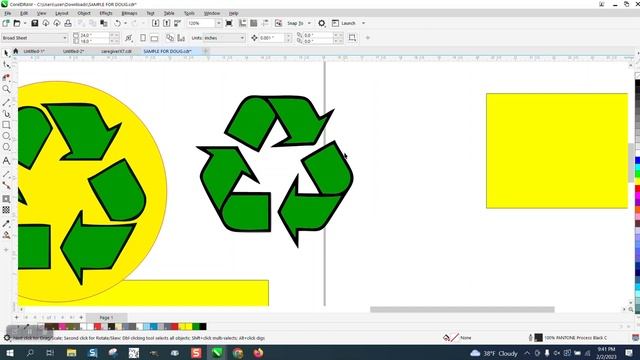This screenshot has width=640, height=360.
Task: Expand toolbox with plus at bottom
Action: pos(6,250)
